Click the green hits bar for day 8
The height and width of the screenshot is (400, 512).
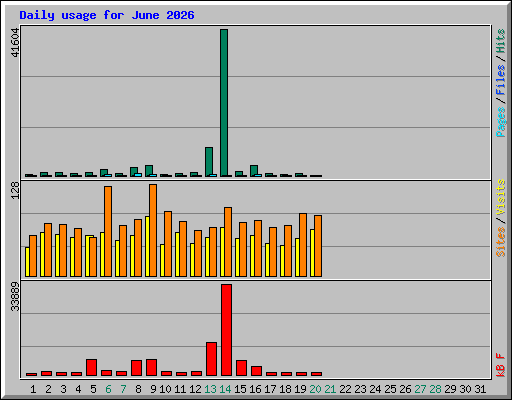tap(134, 172)
